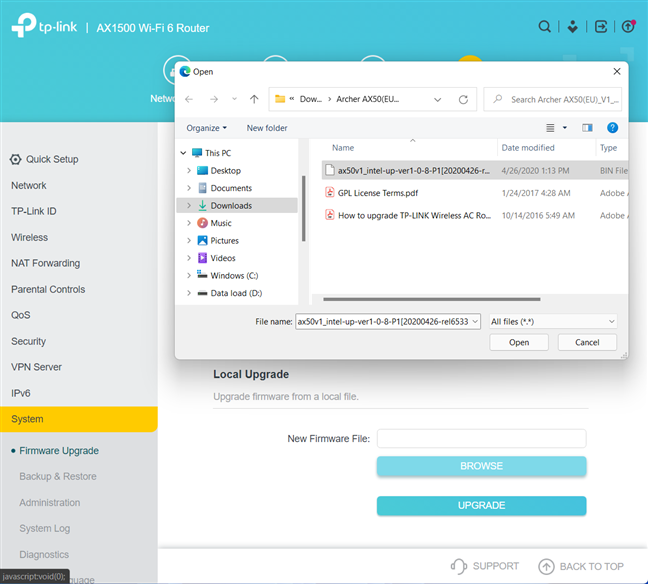Click the UPGRADE button
This screenshot has height=584, width=648.
click(x=481, y=505)
